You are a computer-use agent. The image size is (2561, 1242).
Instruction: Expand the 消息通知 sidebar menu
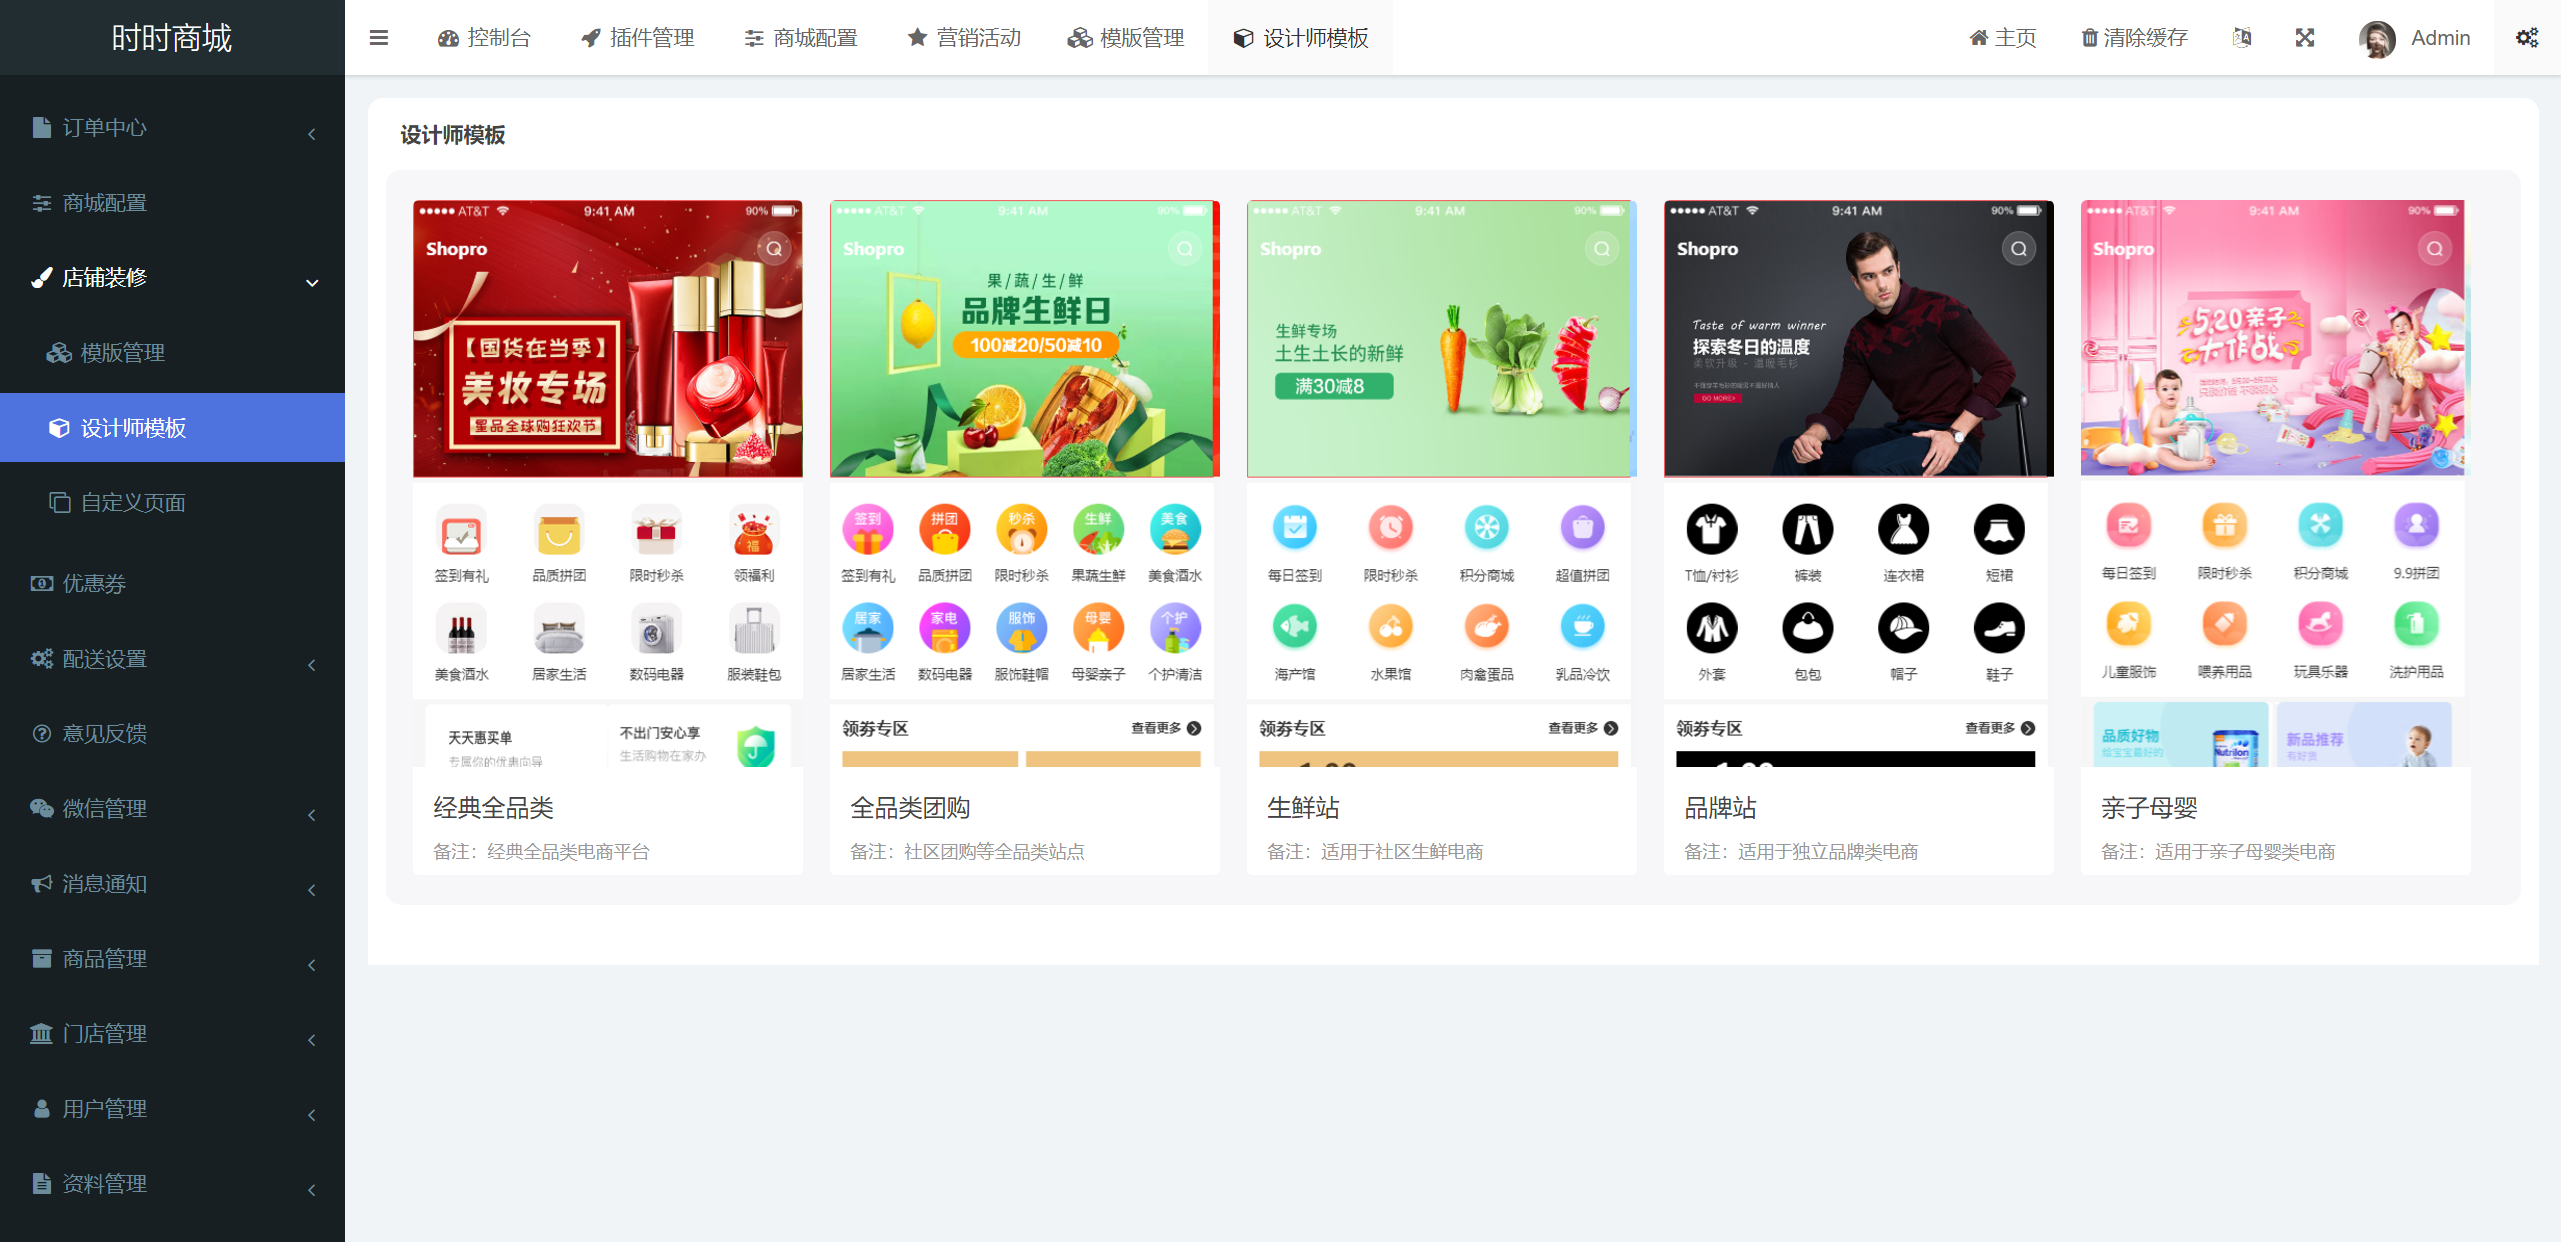pyautogui.click(x=172, y=884)
